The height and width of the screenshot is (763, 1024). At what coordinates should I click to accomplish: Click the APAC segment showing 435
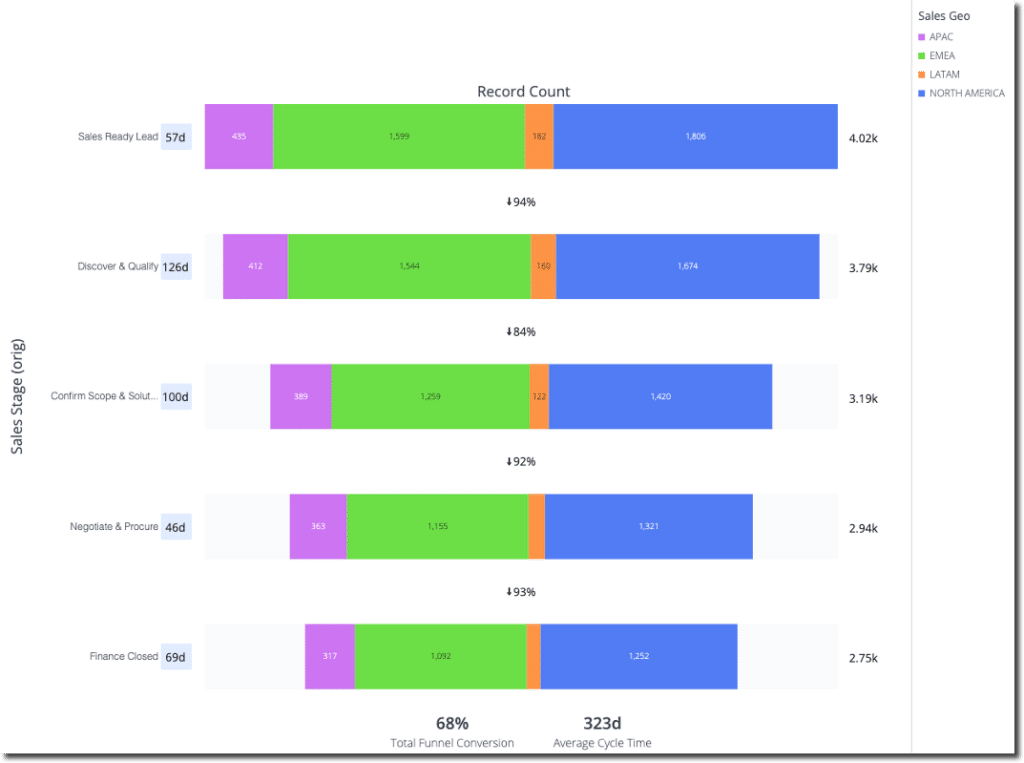(x=239, y=137)
